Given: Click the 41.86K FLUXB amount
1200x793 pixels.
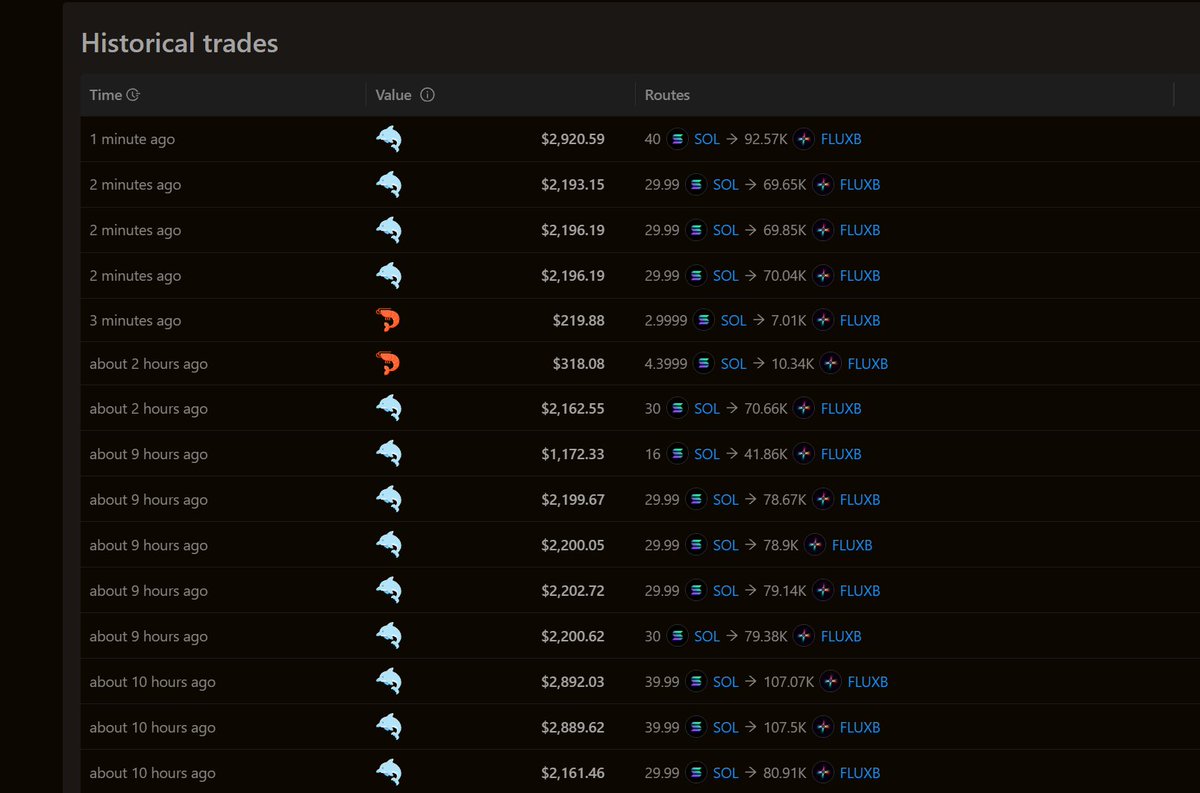Looking at the screenshot, I should coord(766,453).
